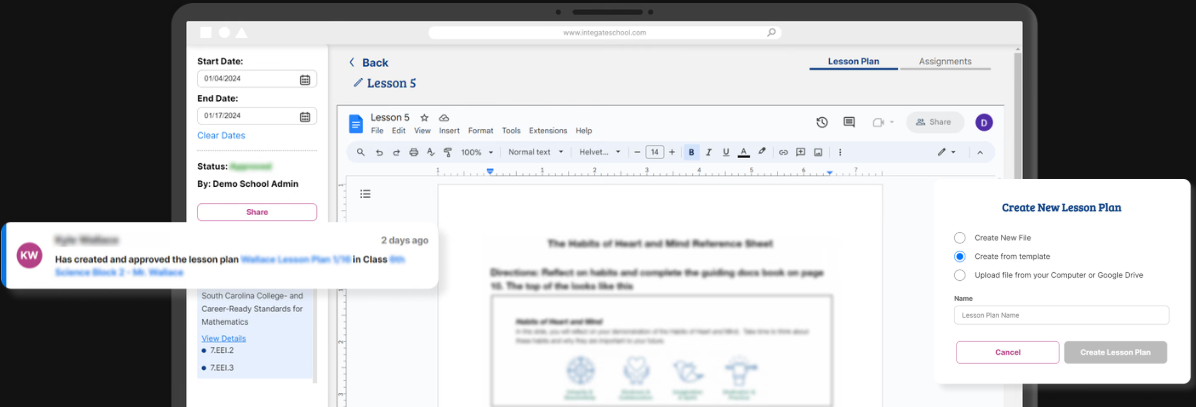The image size is (1196, 407).
Task: Open the zoom 100% dropdown
Action: point(477,152)
